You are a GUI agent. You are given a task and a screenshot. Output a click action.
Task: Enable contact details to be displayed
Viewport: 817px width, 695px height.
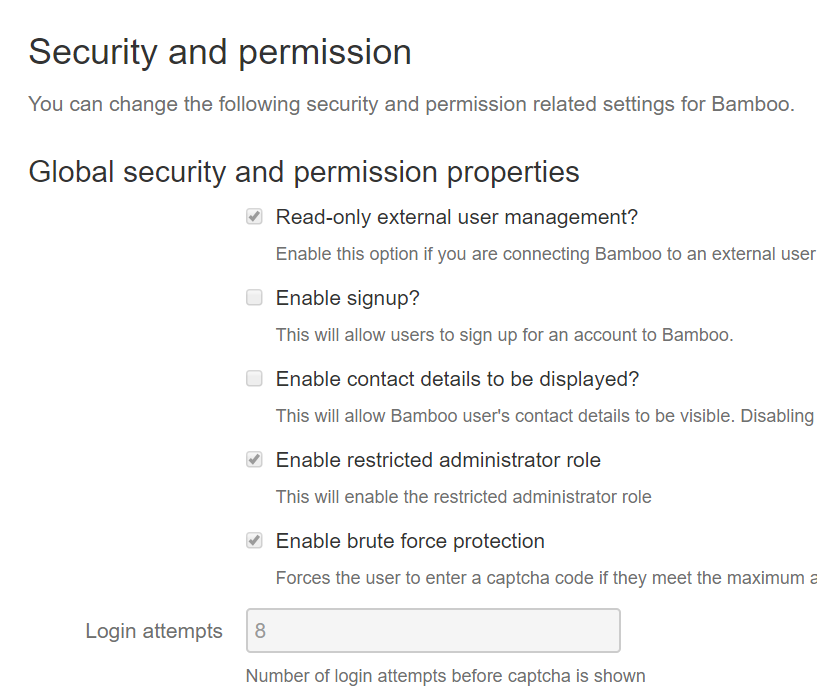point(254,378)
